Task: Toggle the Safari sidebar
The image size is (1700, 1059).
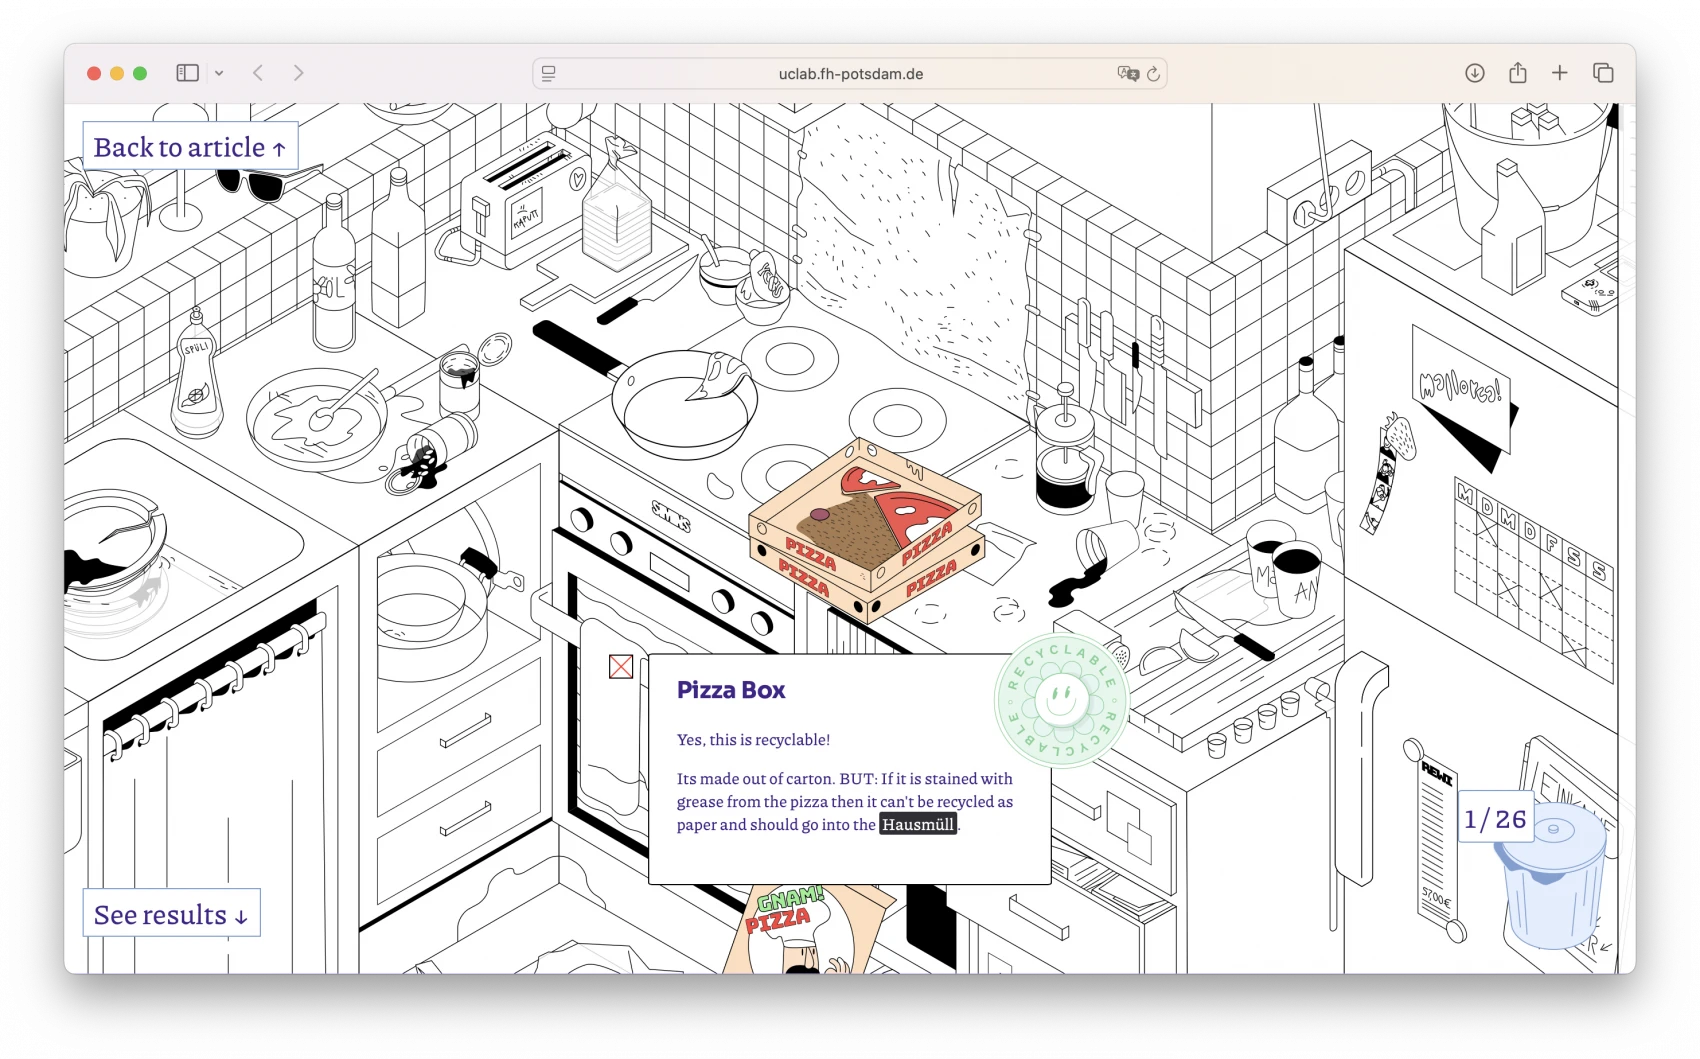Action: click(x=187, y=73)
